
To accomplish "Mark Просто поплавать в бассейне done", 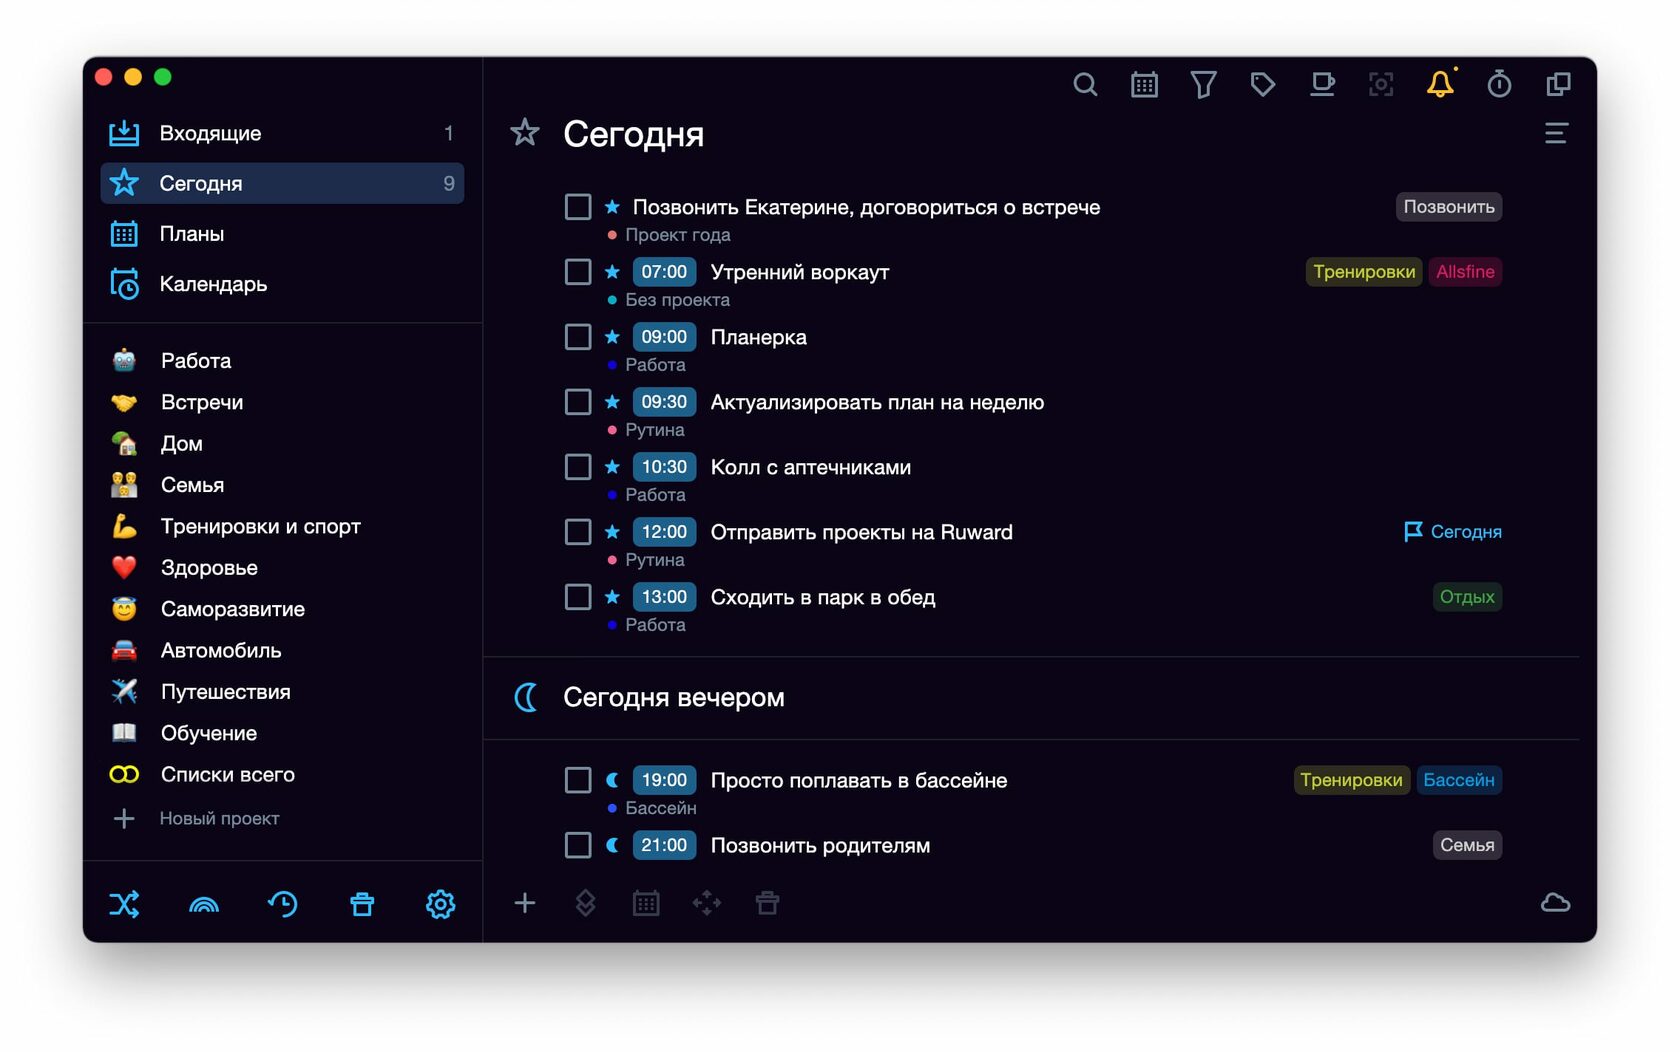I will [578, 780].
